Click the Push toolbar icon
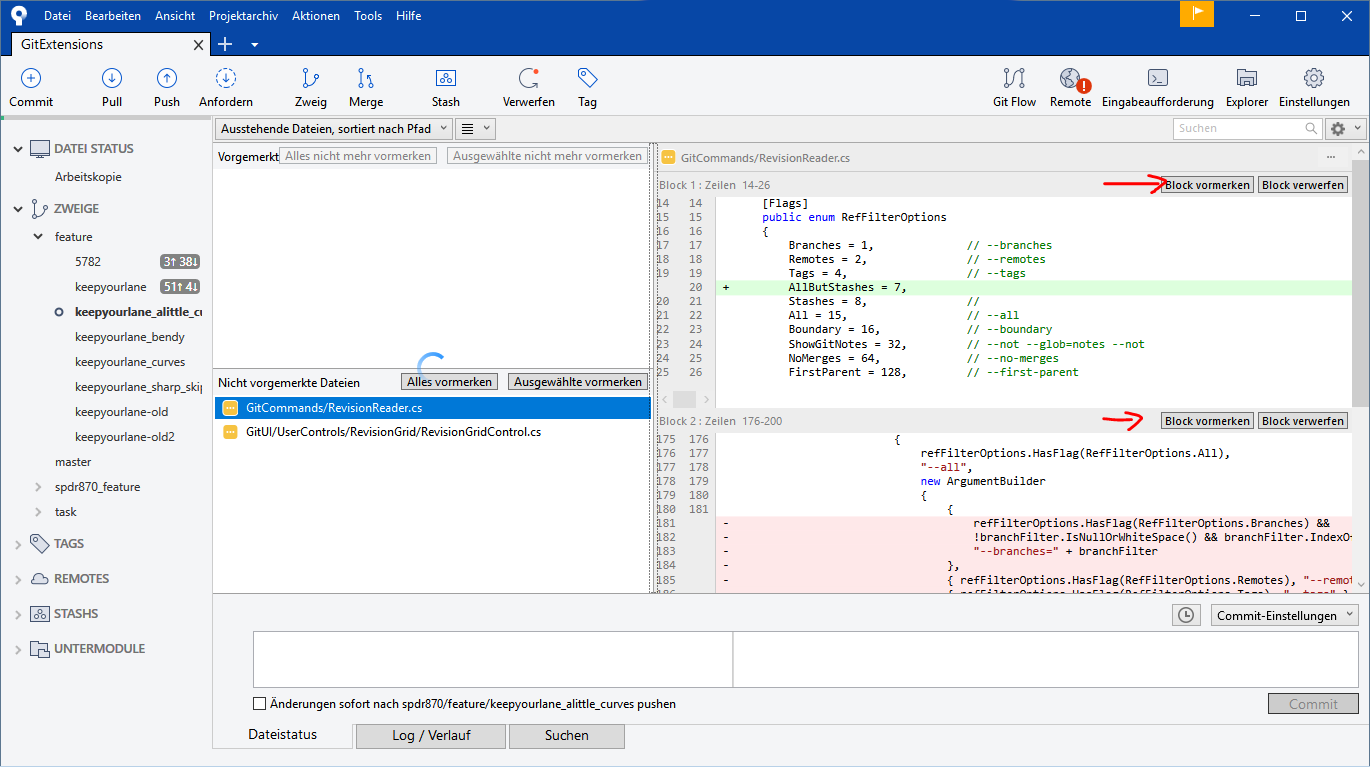Screen dimensions: 1370x767 click(167, 79)
